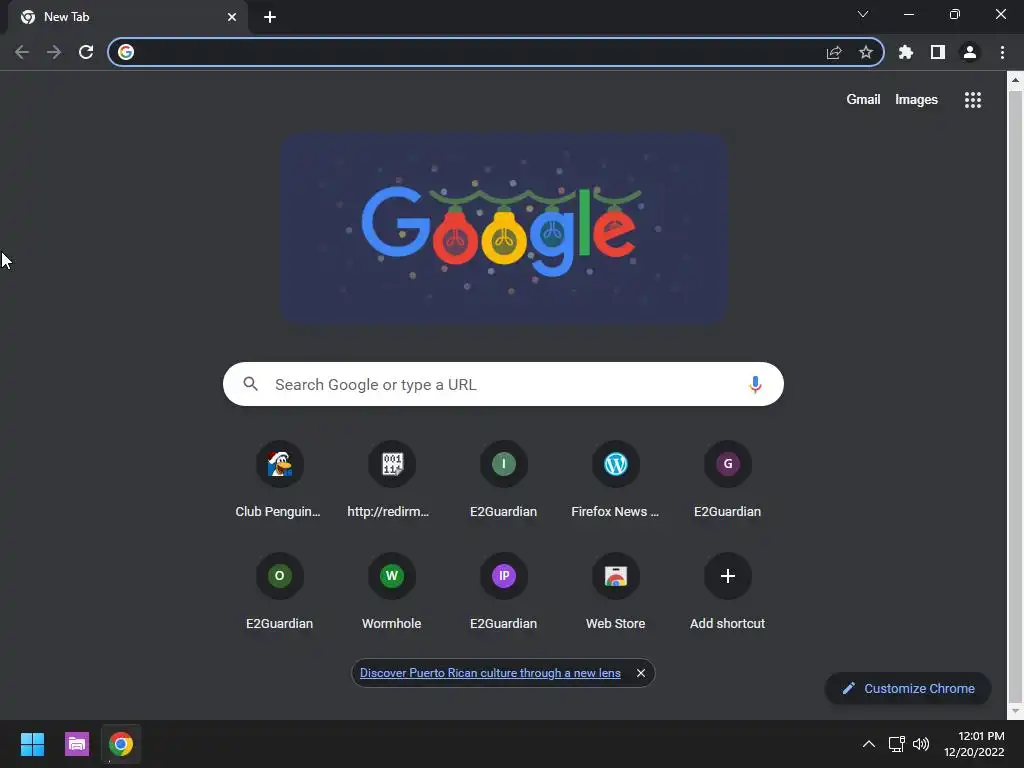Open the Club Penguin shortcut

click(x=279, y=480)
